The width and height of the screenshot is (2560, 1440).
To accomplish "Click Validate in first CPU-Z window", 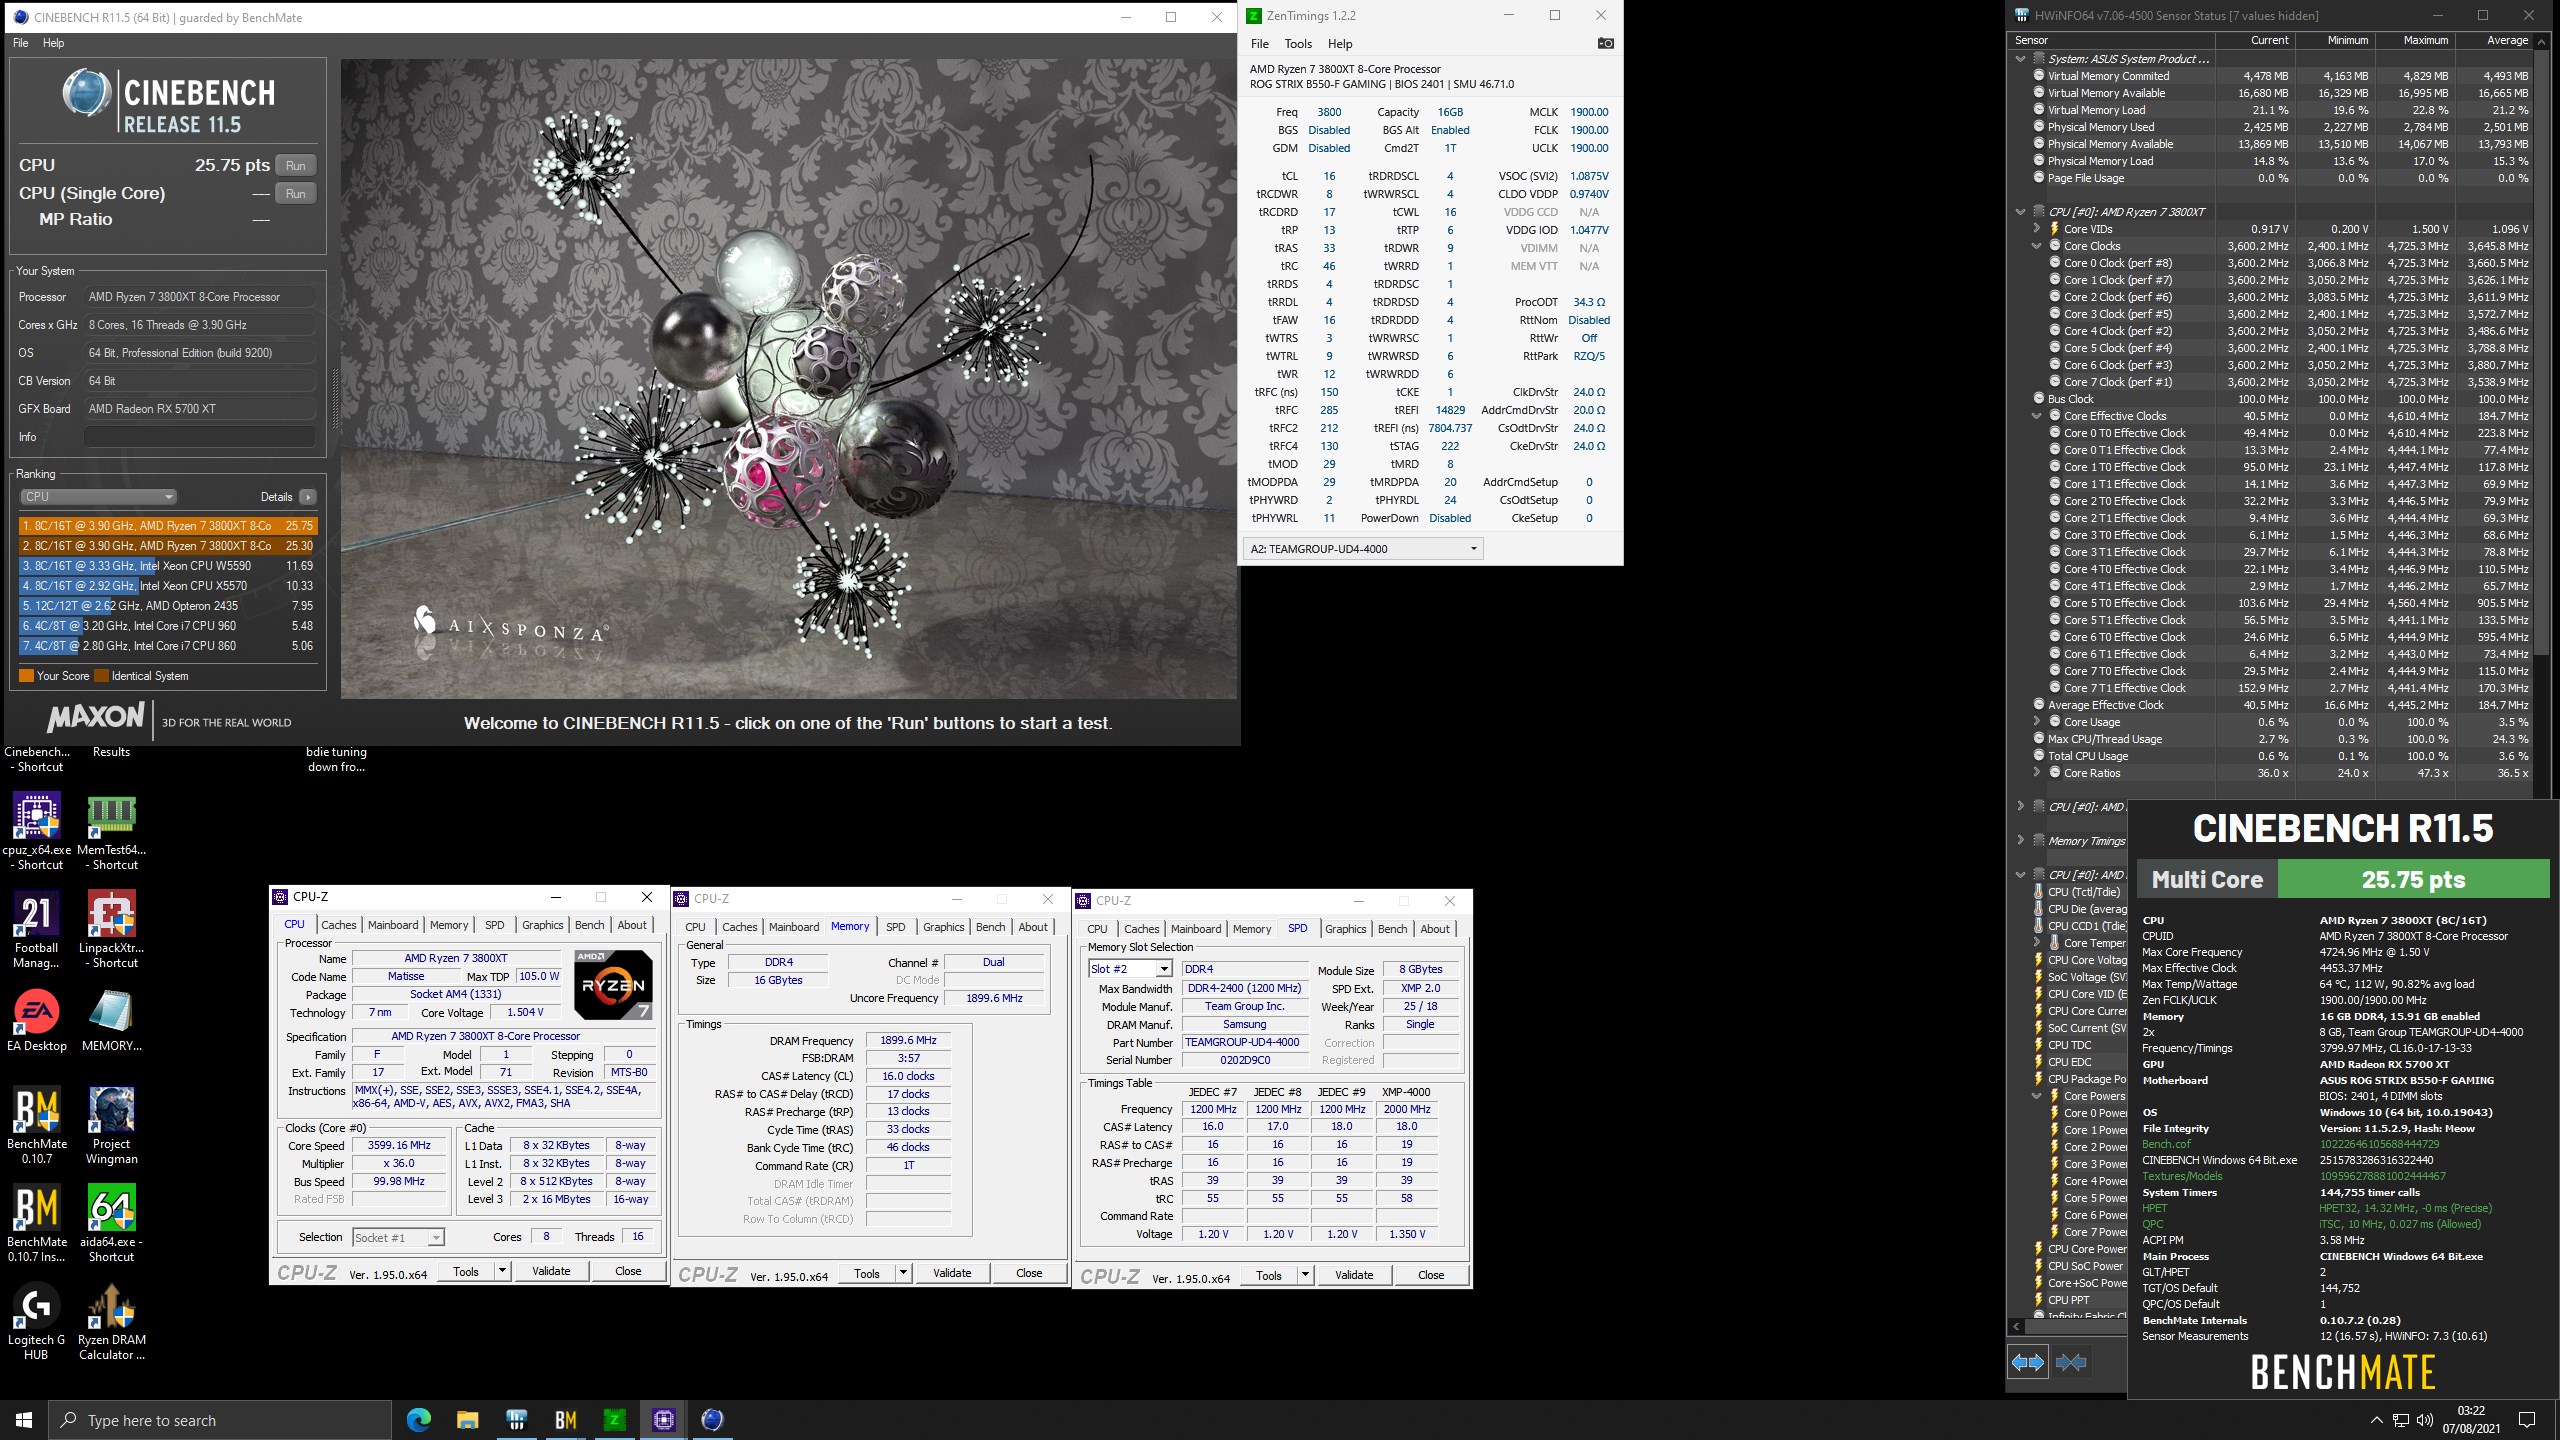I will (x=551, y=1271).
